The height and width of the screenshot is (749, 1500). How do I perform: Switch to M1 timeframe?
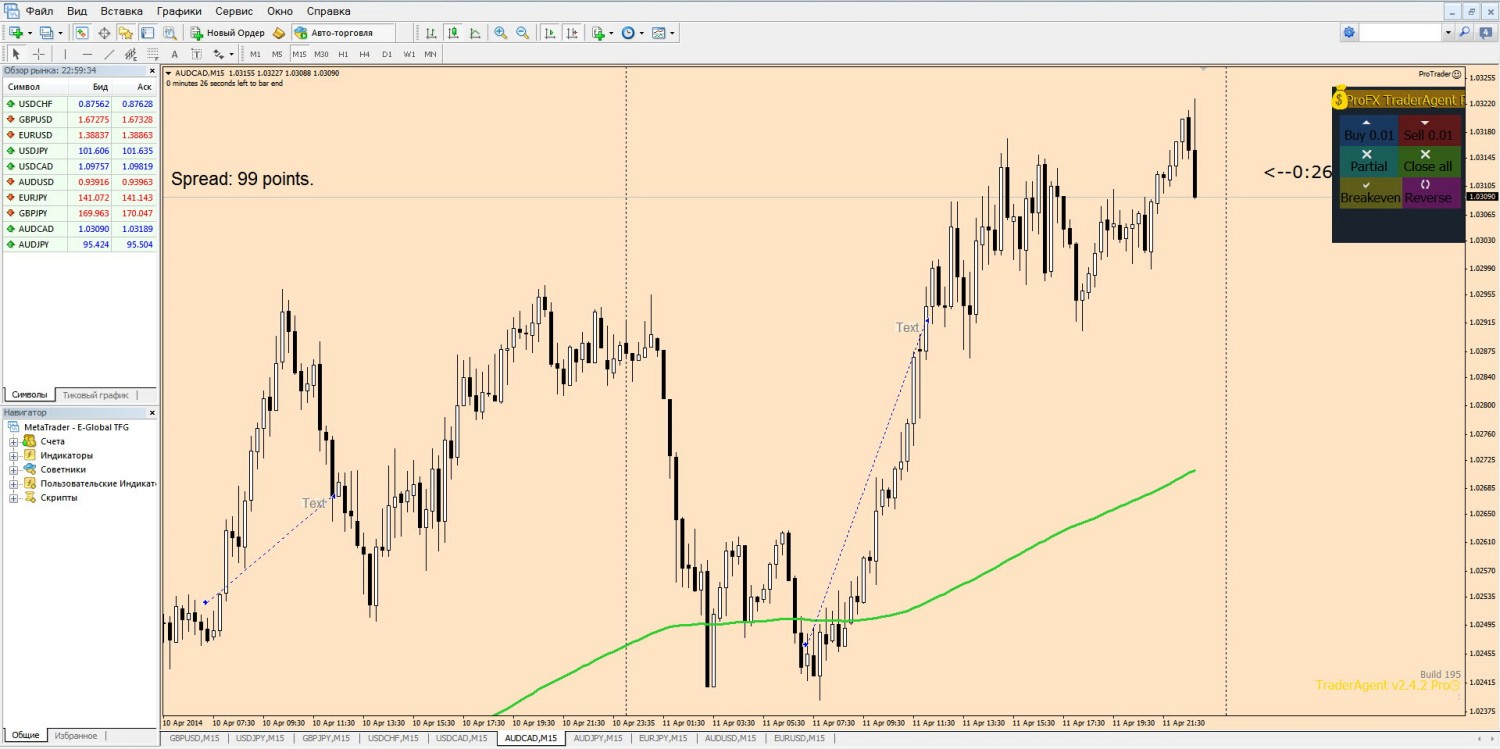[x=255, y=54]
